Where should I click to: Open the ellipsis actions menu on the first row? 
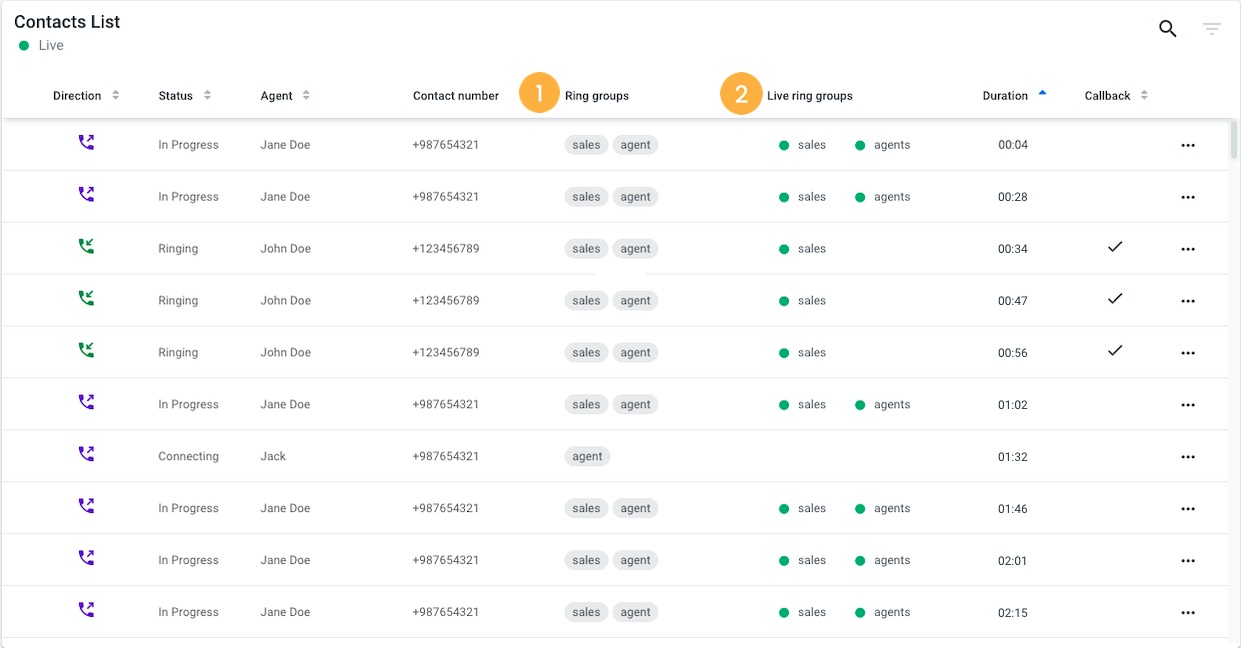coord(1188,144)
